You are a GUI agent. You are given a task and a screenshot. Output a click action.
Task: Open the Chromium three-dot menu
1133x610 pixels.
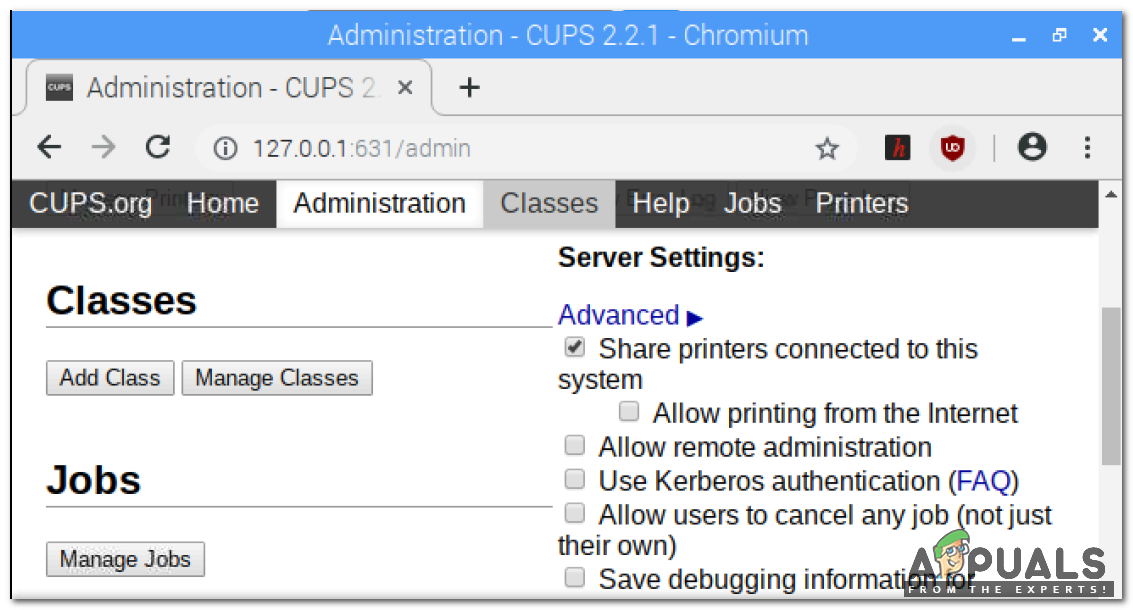(1087, 148)
